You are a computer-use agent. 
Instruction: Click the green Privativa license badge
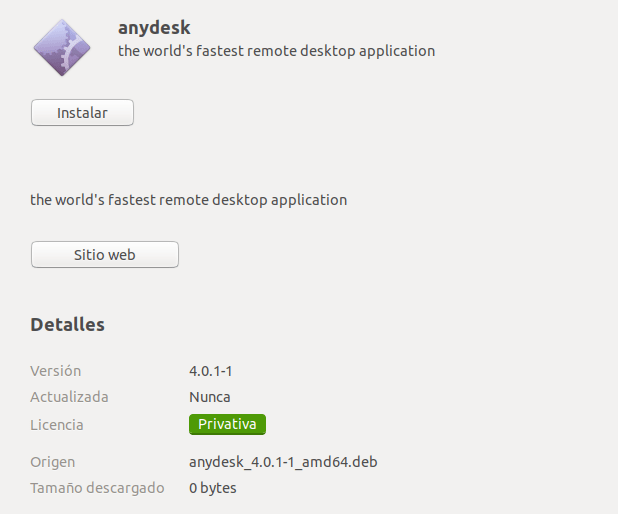coord(227,424)
